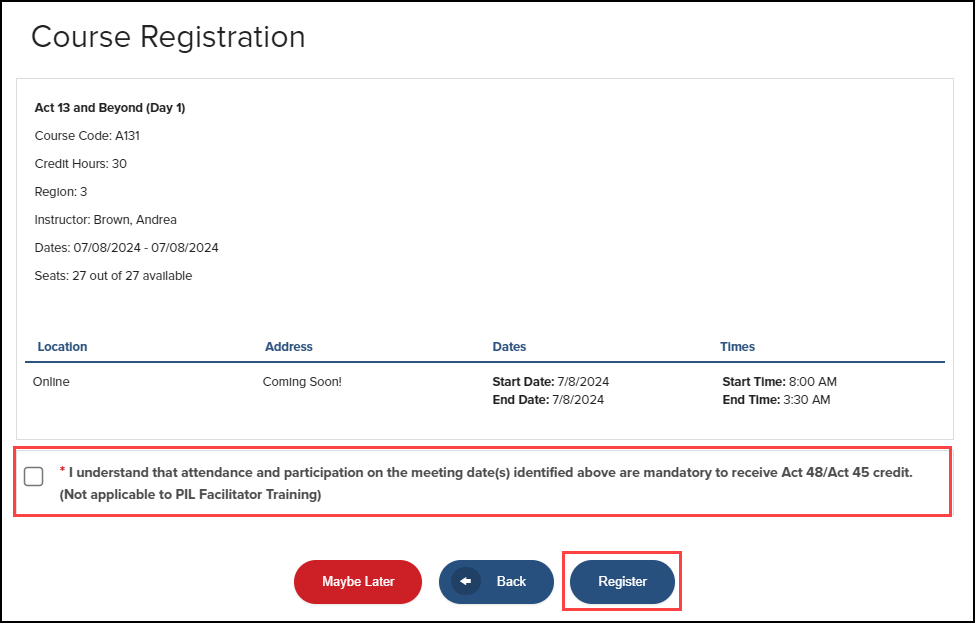Check the Act 48/Act 45 acknowledgment checkbox
Image resolution: width=975 pixels, height=623 pixels.
point(33,477)
